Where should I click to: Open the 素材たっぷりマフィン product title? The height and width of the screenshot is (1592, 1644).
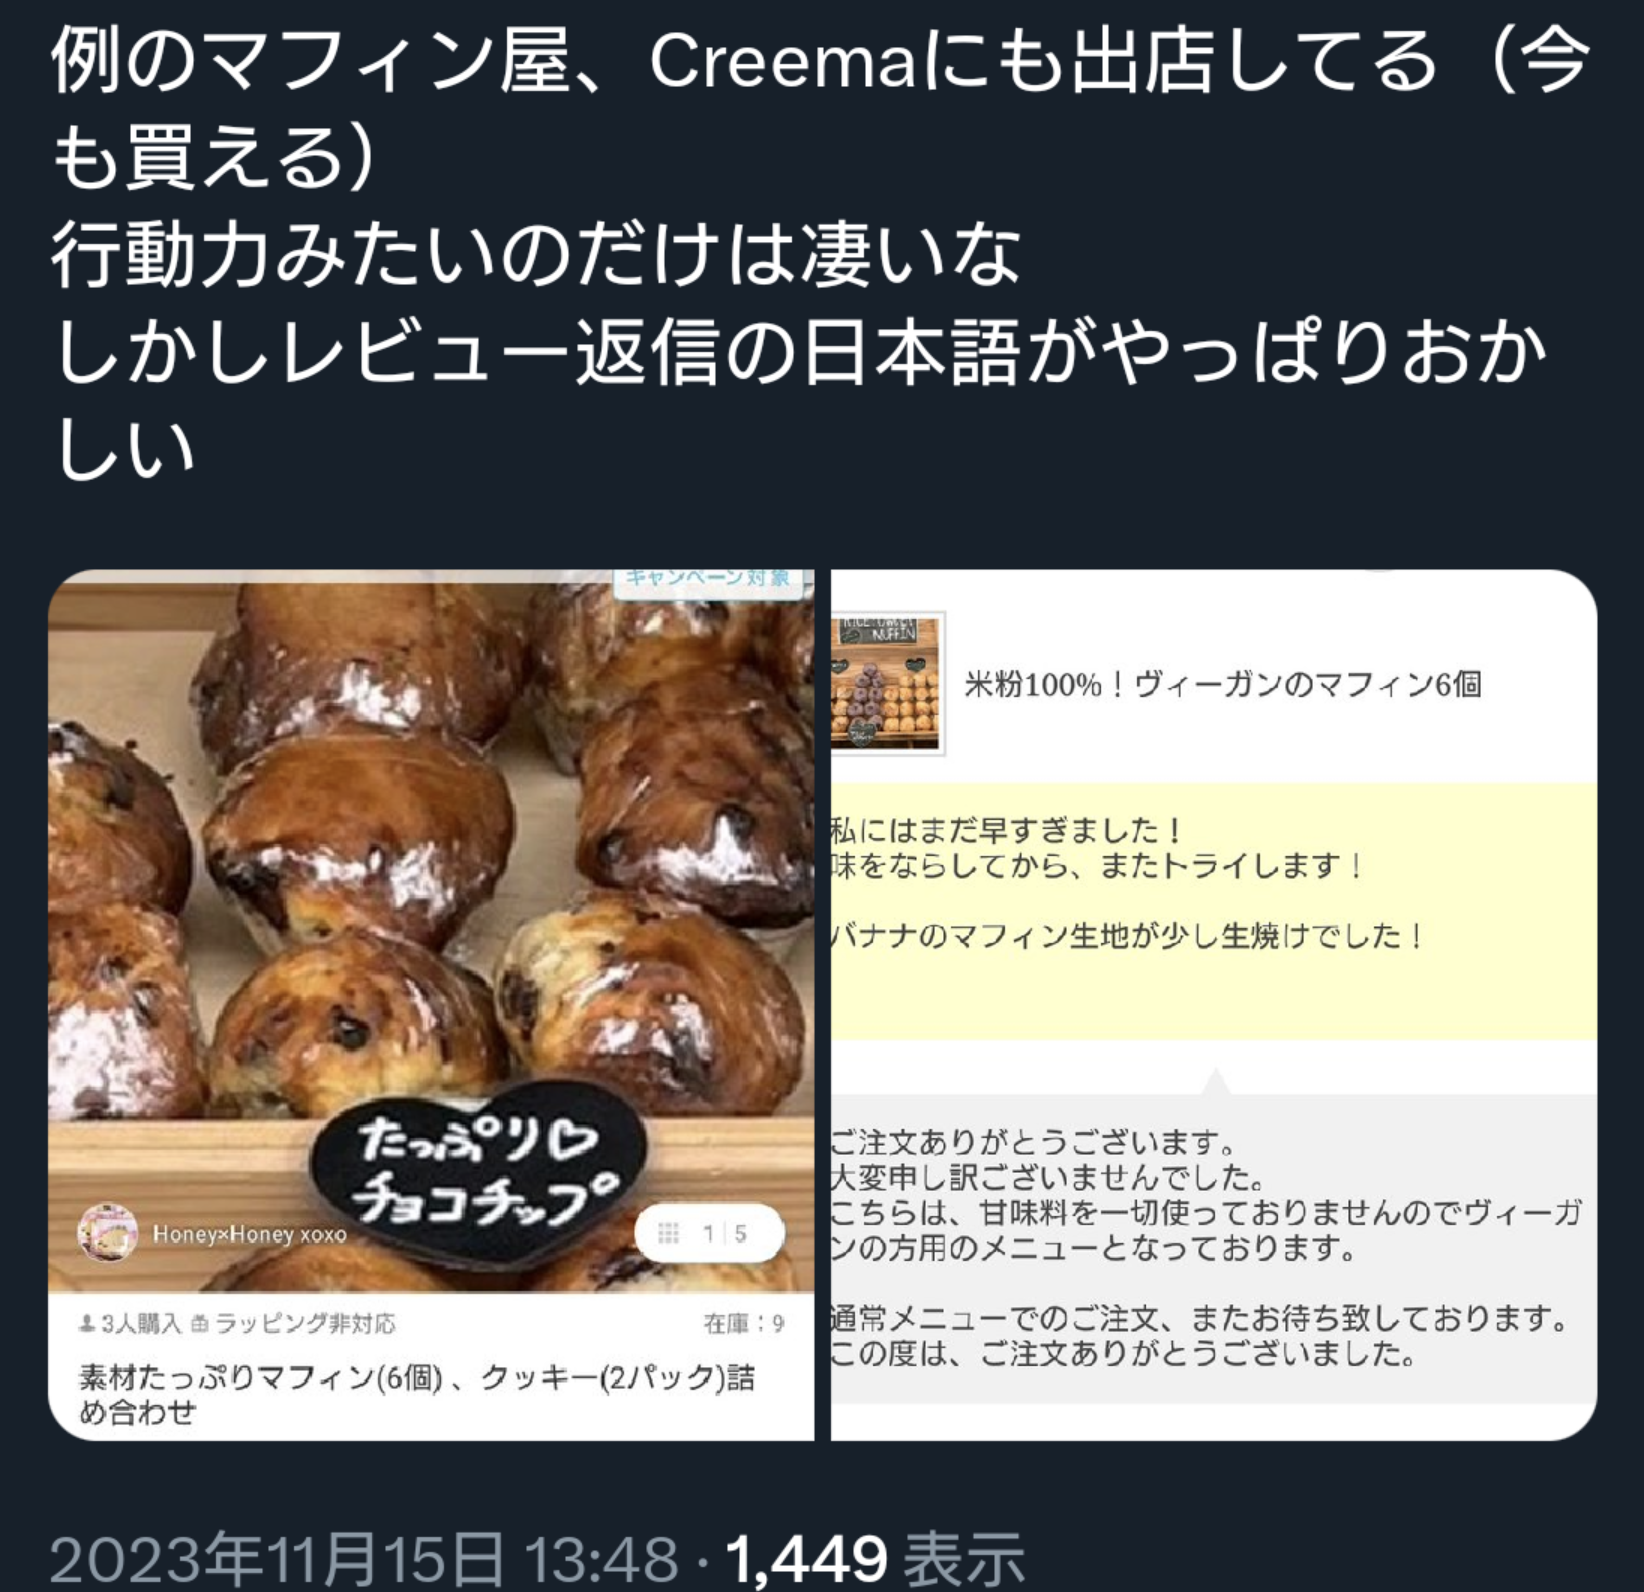pyautogui.click(x=417, y=1395)
